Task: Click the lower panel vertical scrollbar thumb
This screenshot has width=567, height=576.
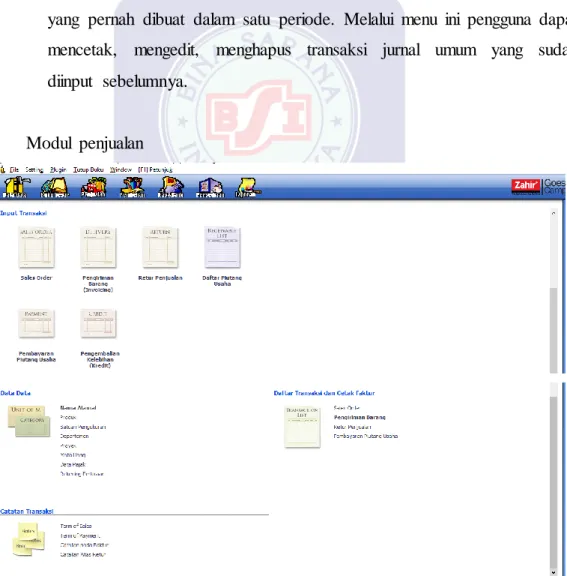Action: coord(553,481)
